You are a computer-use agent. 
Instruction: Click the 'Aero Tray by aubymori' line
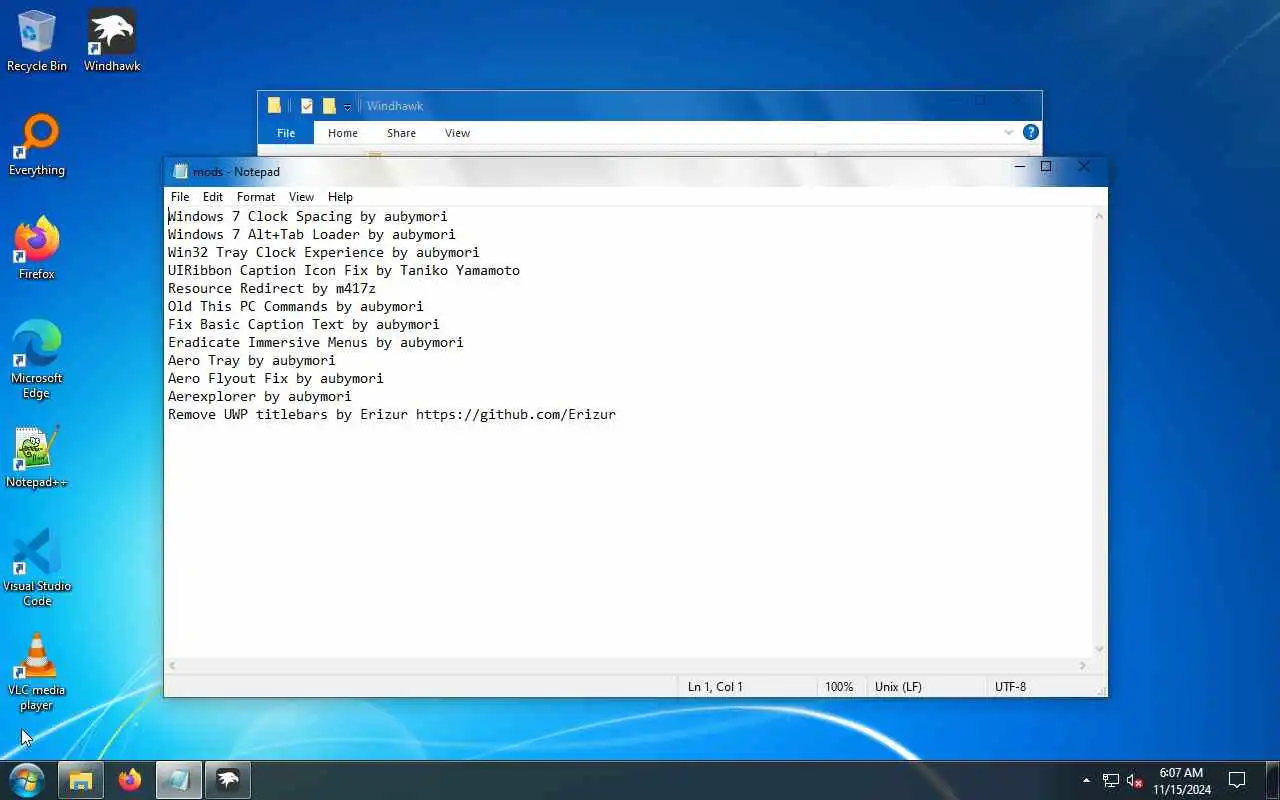click(252, 360)
